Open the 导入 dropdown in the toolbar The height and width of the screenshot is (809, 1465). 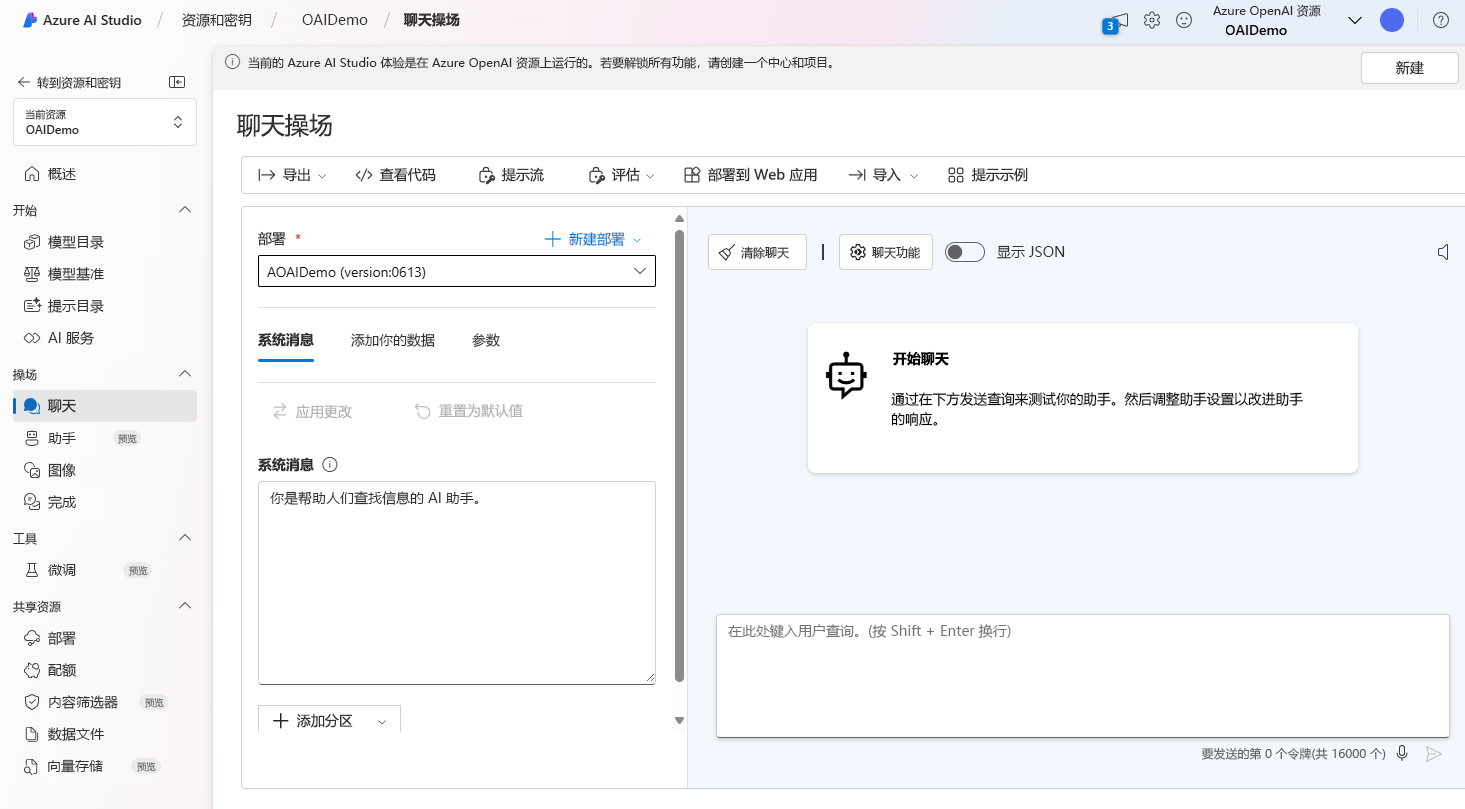883,175
